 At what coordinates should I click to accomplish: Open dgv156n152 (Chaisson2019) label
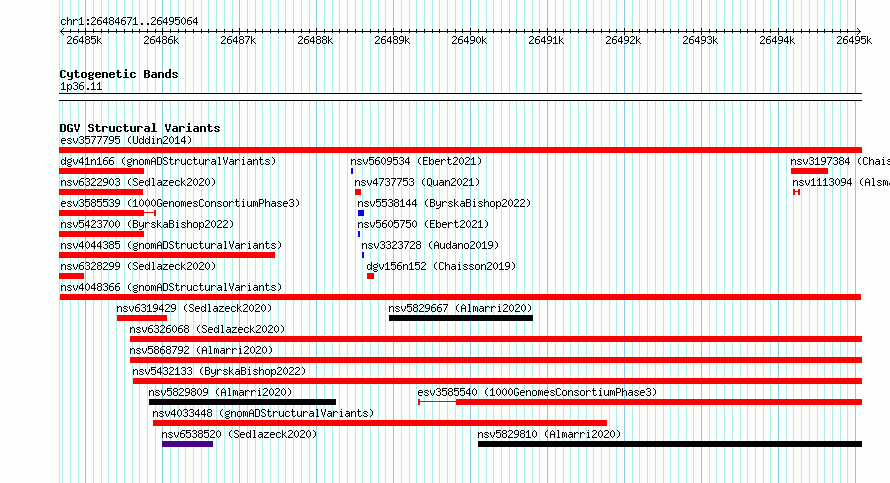pos(441,266)
